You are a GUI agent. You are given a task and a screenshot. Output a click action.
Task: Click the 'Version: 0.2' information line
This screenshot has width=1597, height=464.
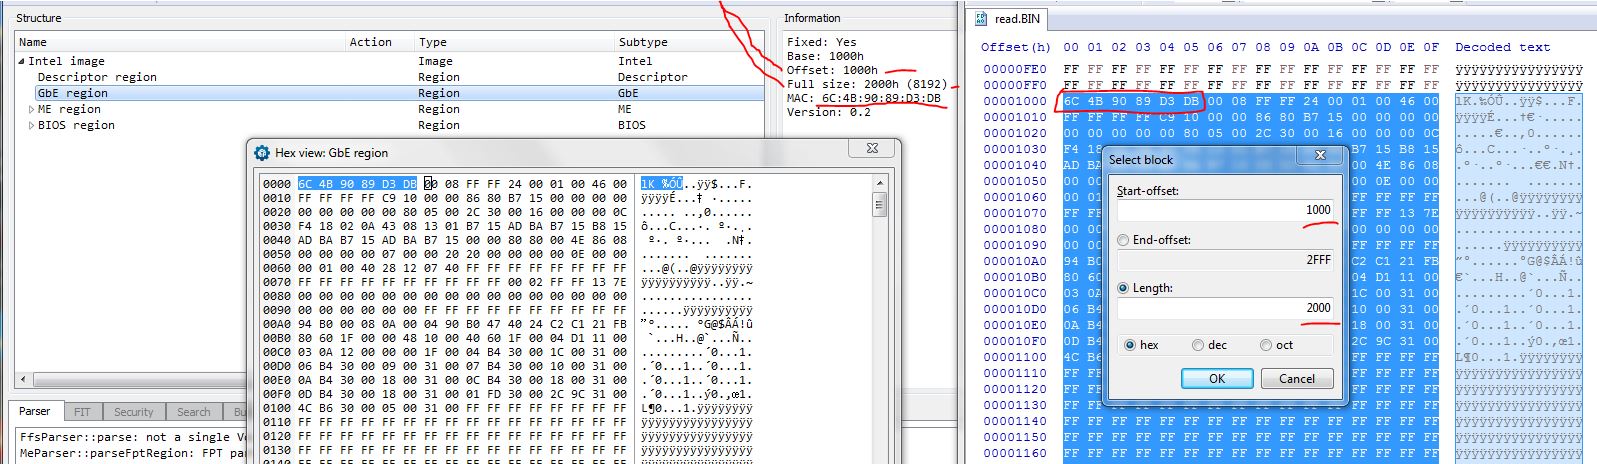pyautogui.click(x=829, y=112)
